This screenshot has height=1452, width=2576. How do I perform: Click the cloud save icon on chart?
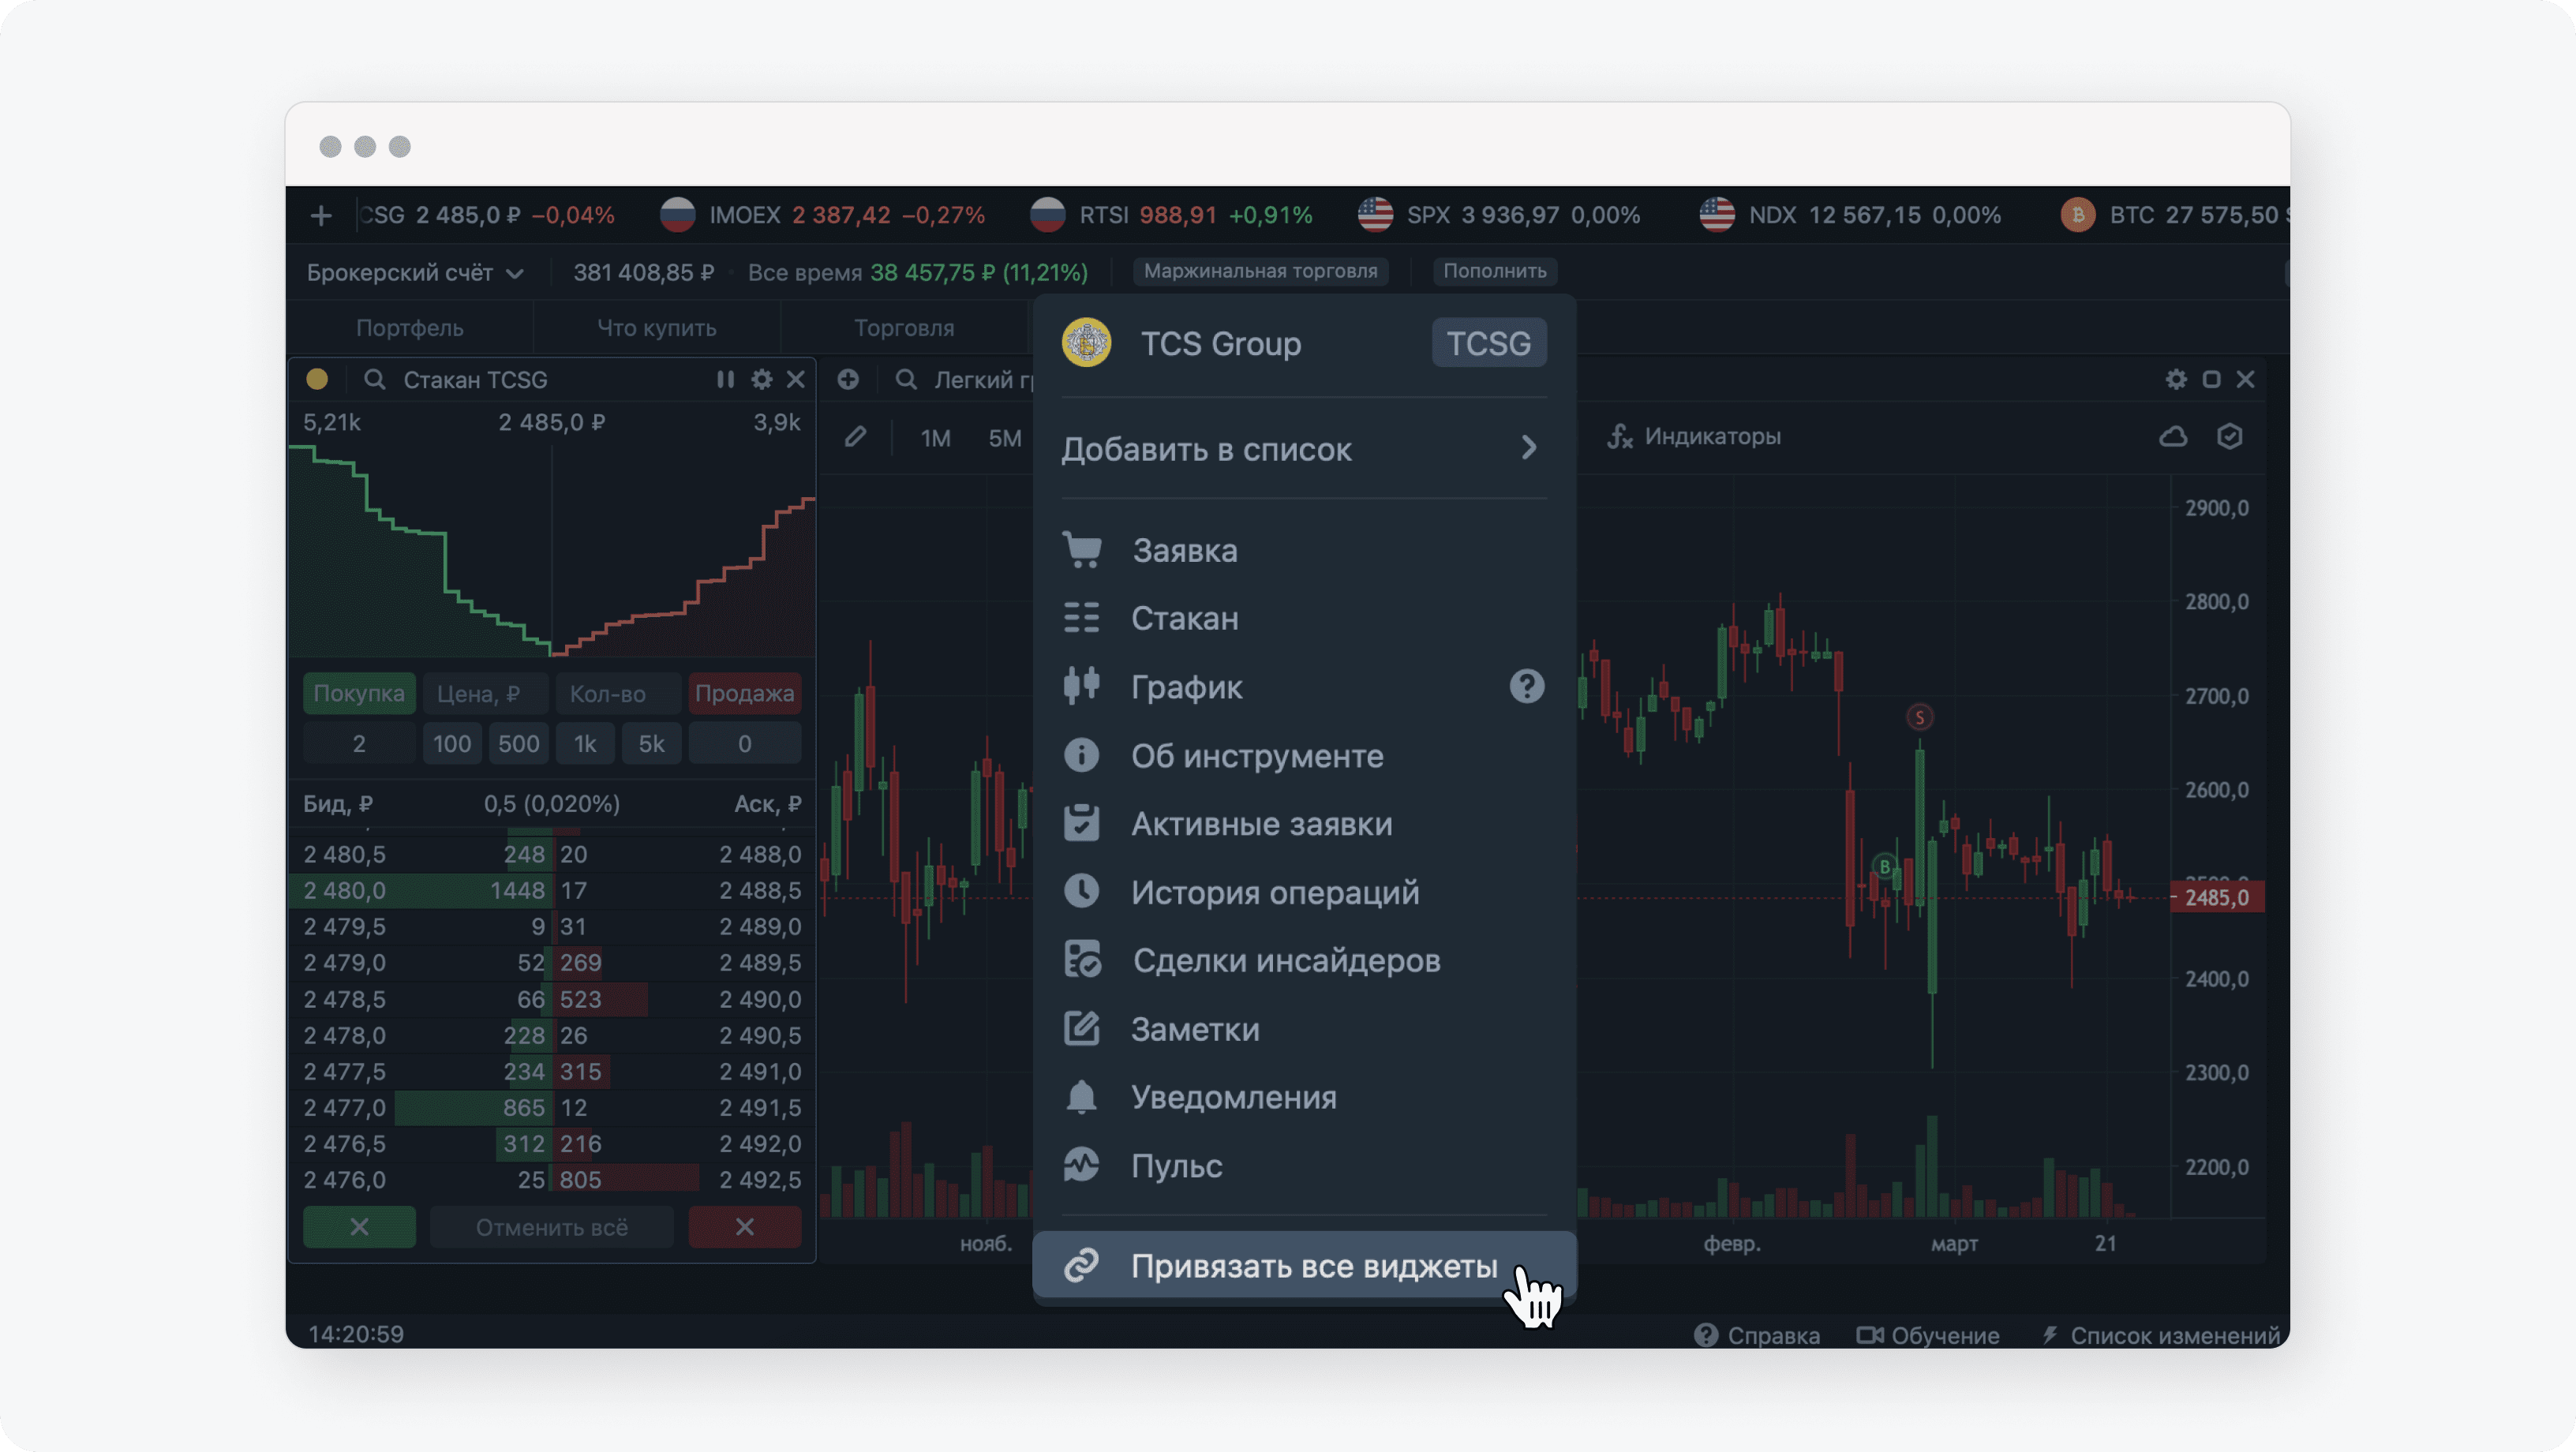(x=2173, y=436)
